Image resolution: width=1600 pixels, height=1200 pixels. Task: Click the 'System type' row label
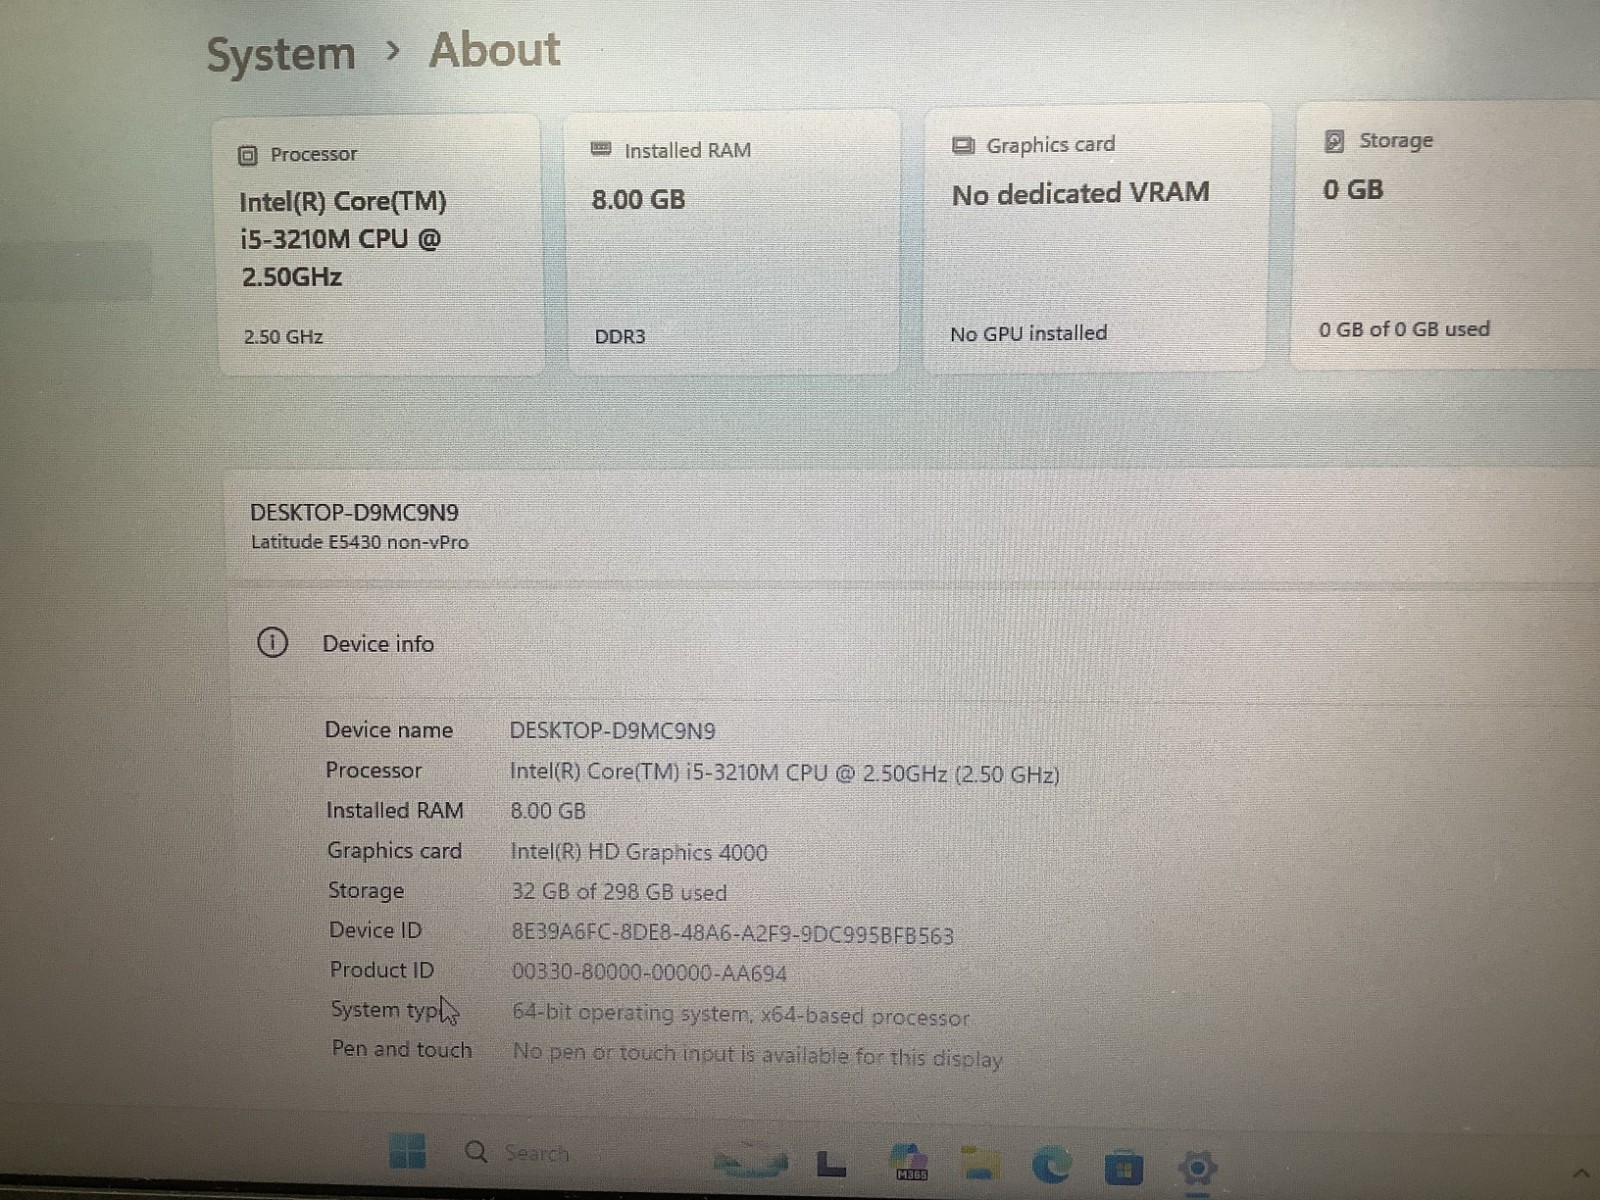click(x=390, y=1010)
